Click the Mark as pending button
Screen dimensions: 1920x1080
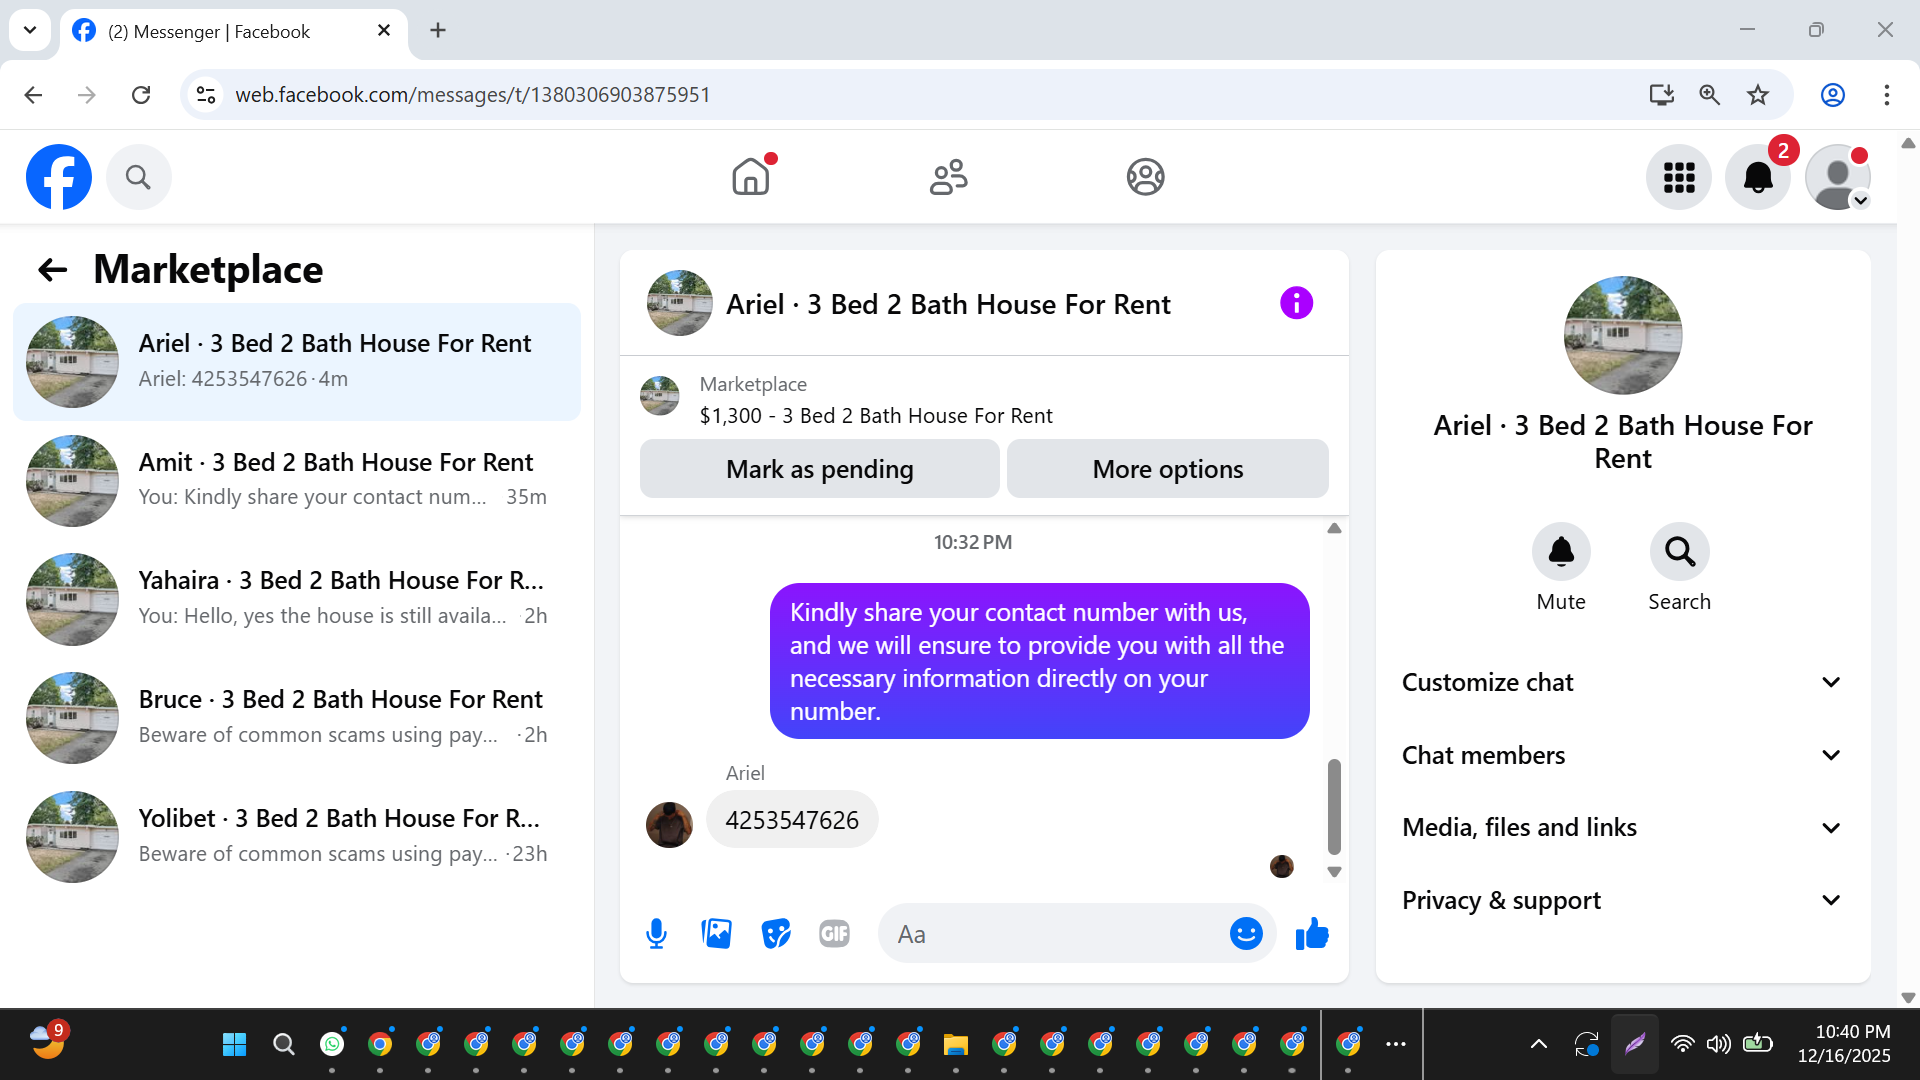pos(820,469)
